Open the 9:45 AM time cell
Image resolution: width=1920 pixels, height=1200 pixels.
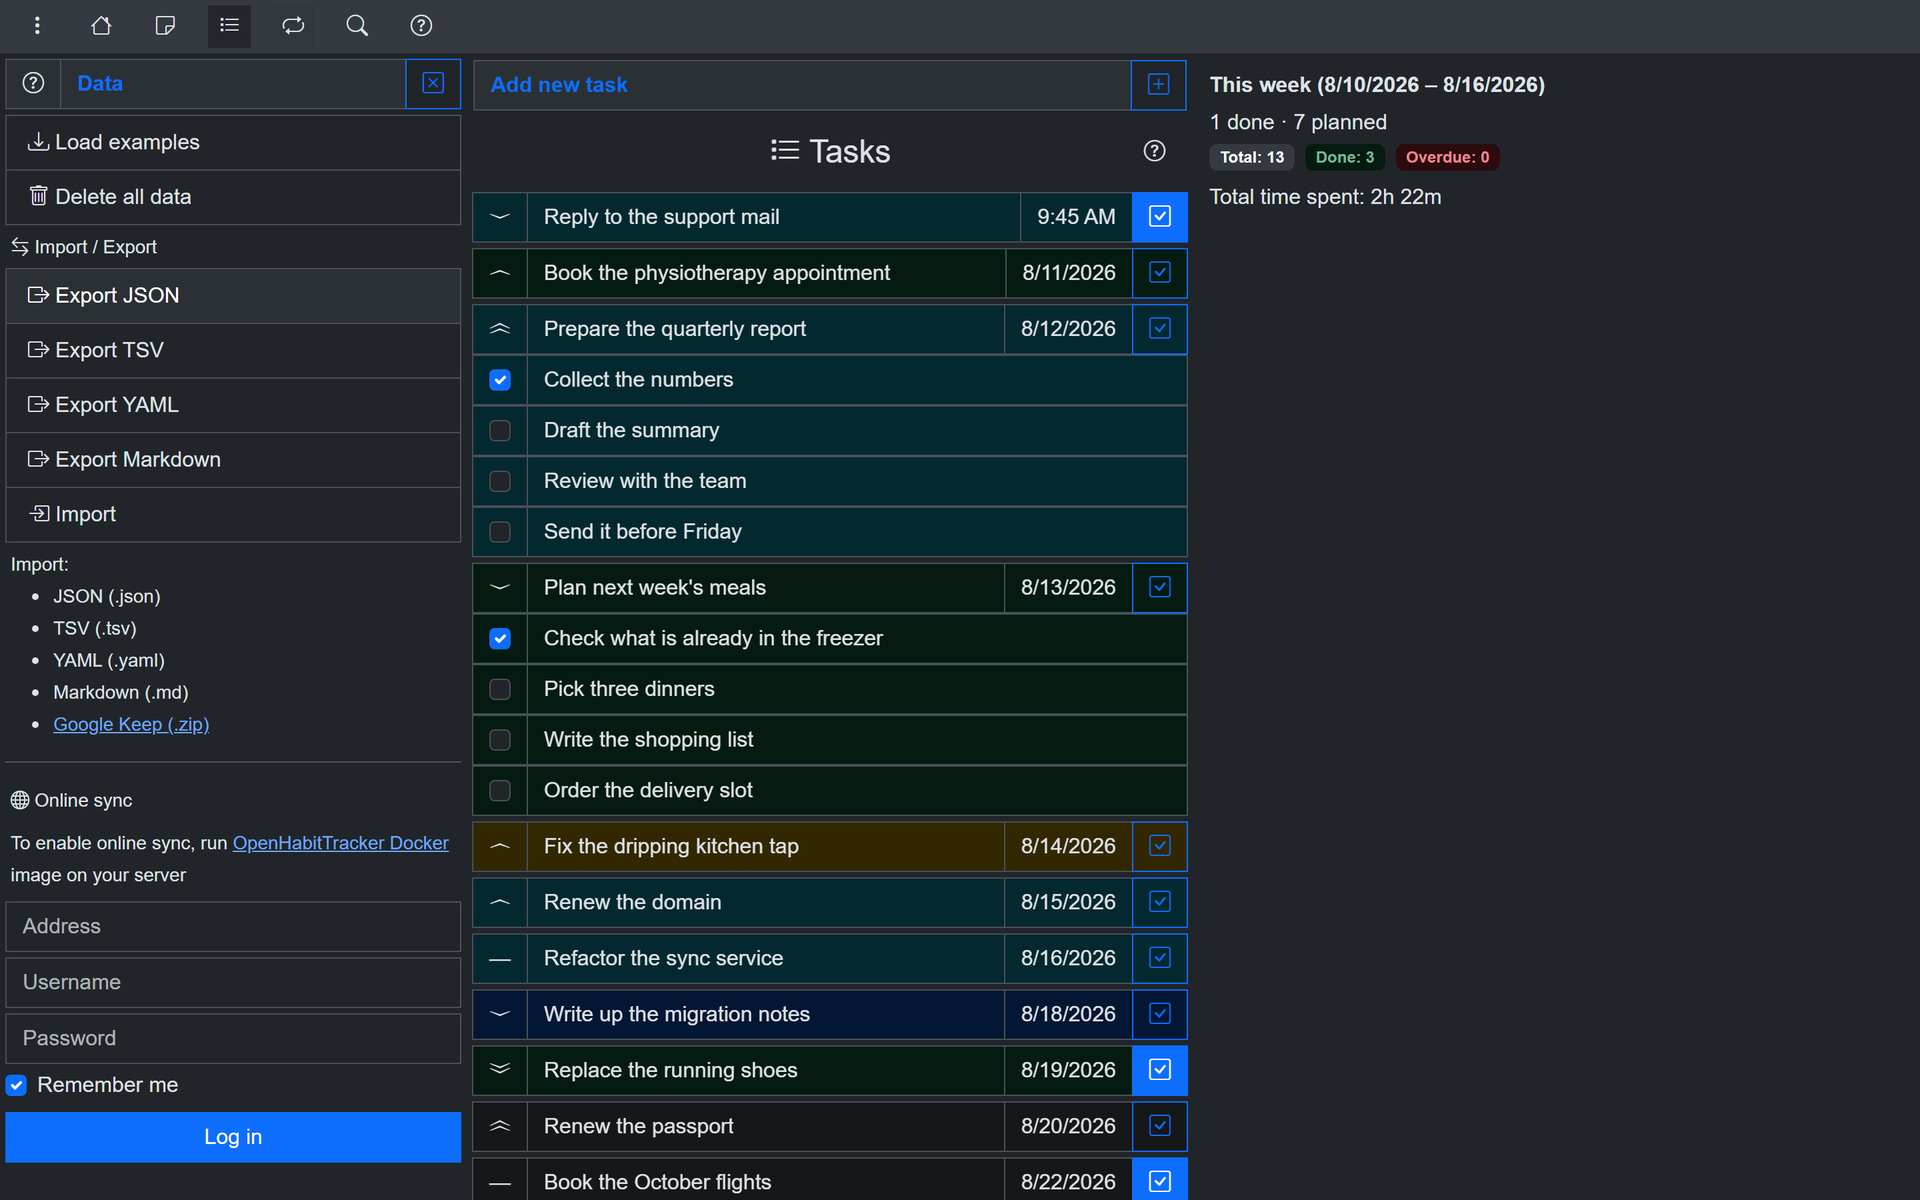(x=1076, y=217)
